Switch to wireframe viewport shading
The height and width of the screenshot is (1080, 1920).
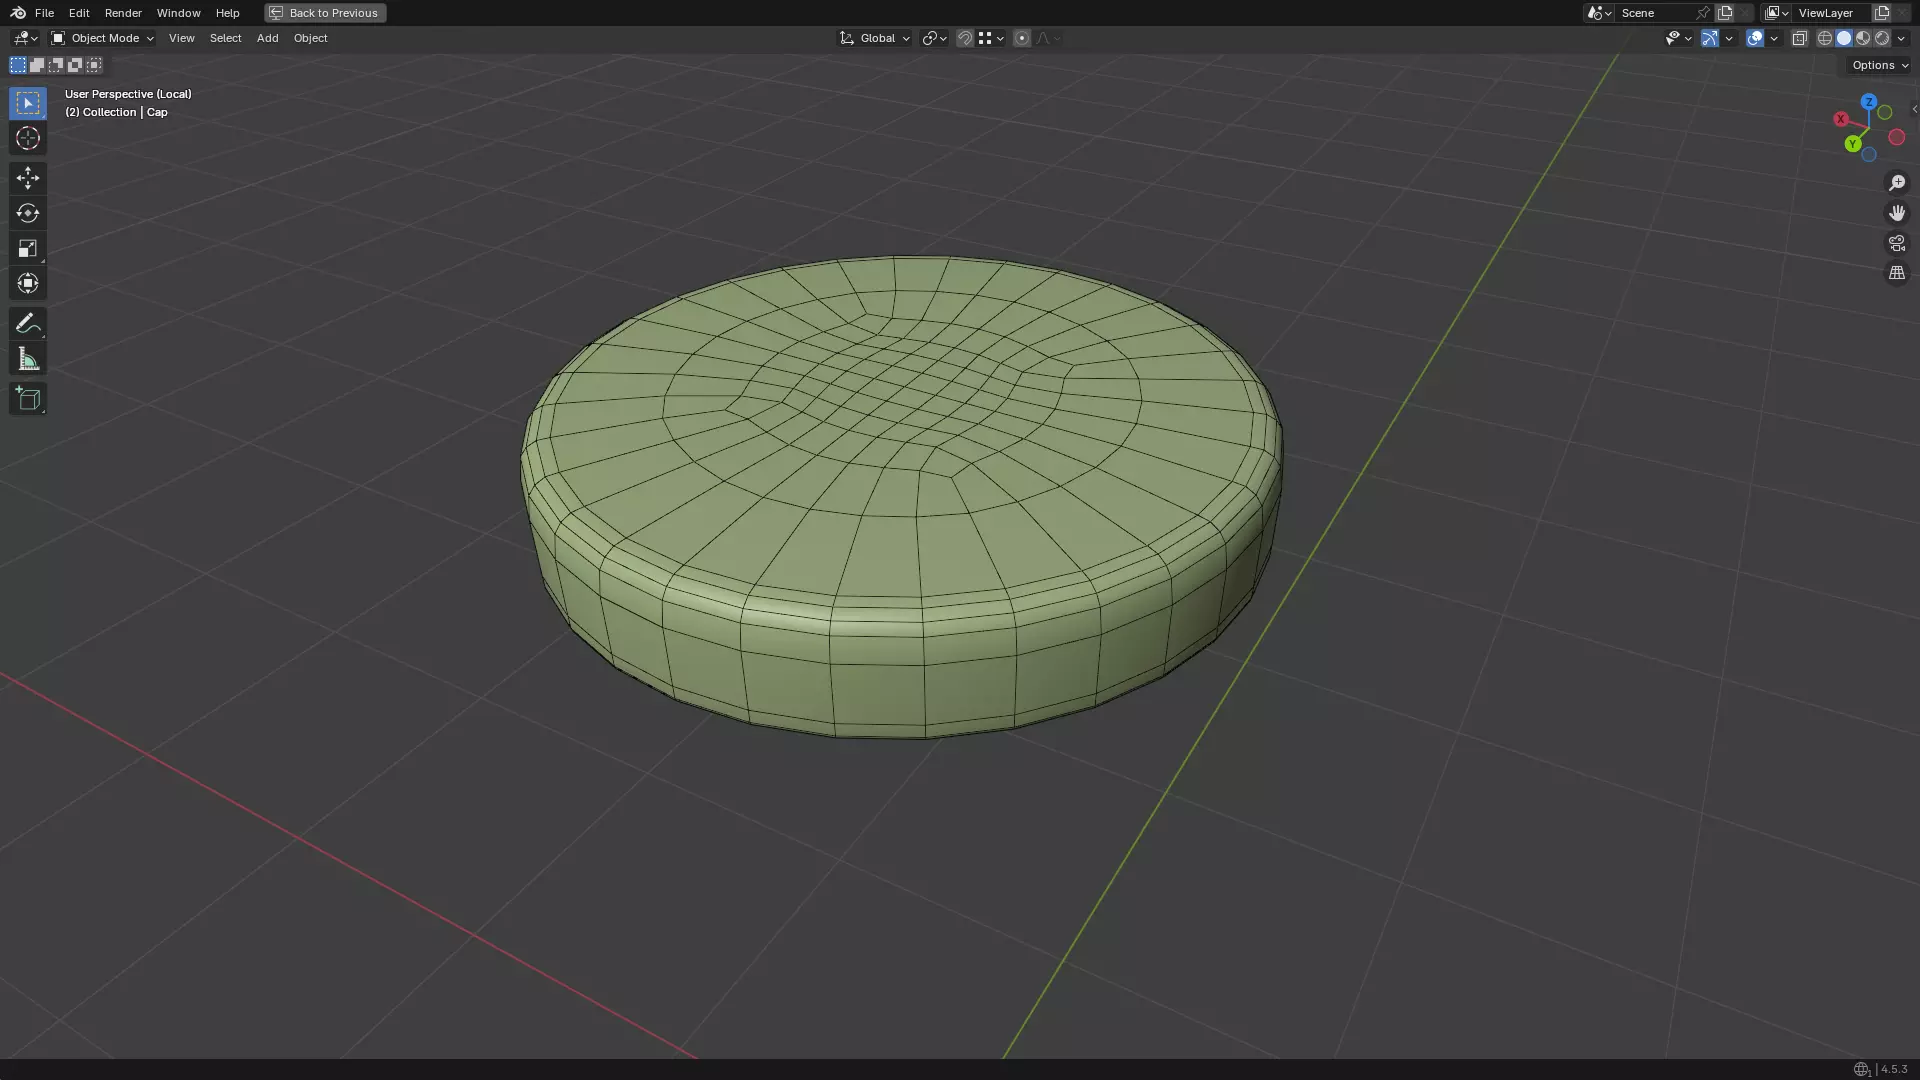click(1824, 38)
